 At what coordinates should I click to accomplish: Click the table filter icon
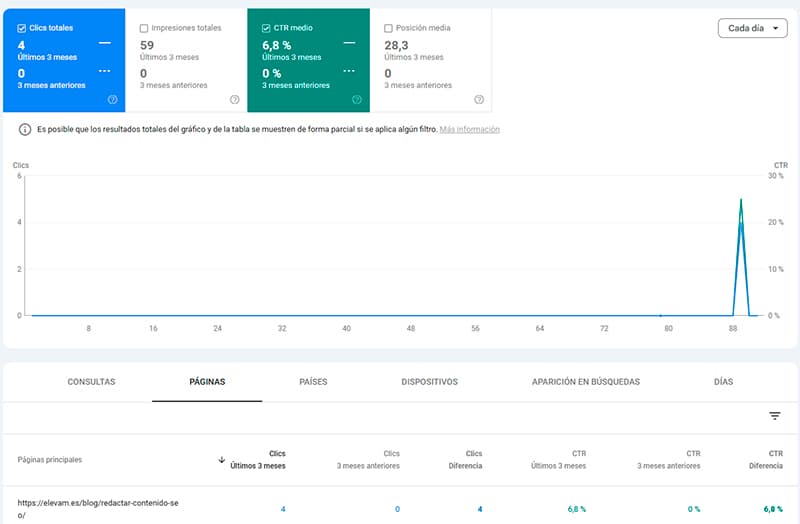[x=774, y=416]
